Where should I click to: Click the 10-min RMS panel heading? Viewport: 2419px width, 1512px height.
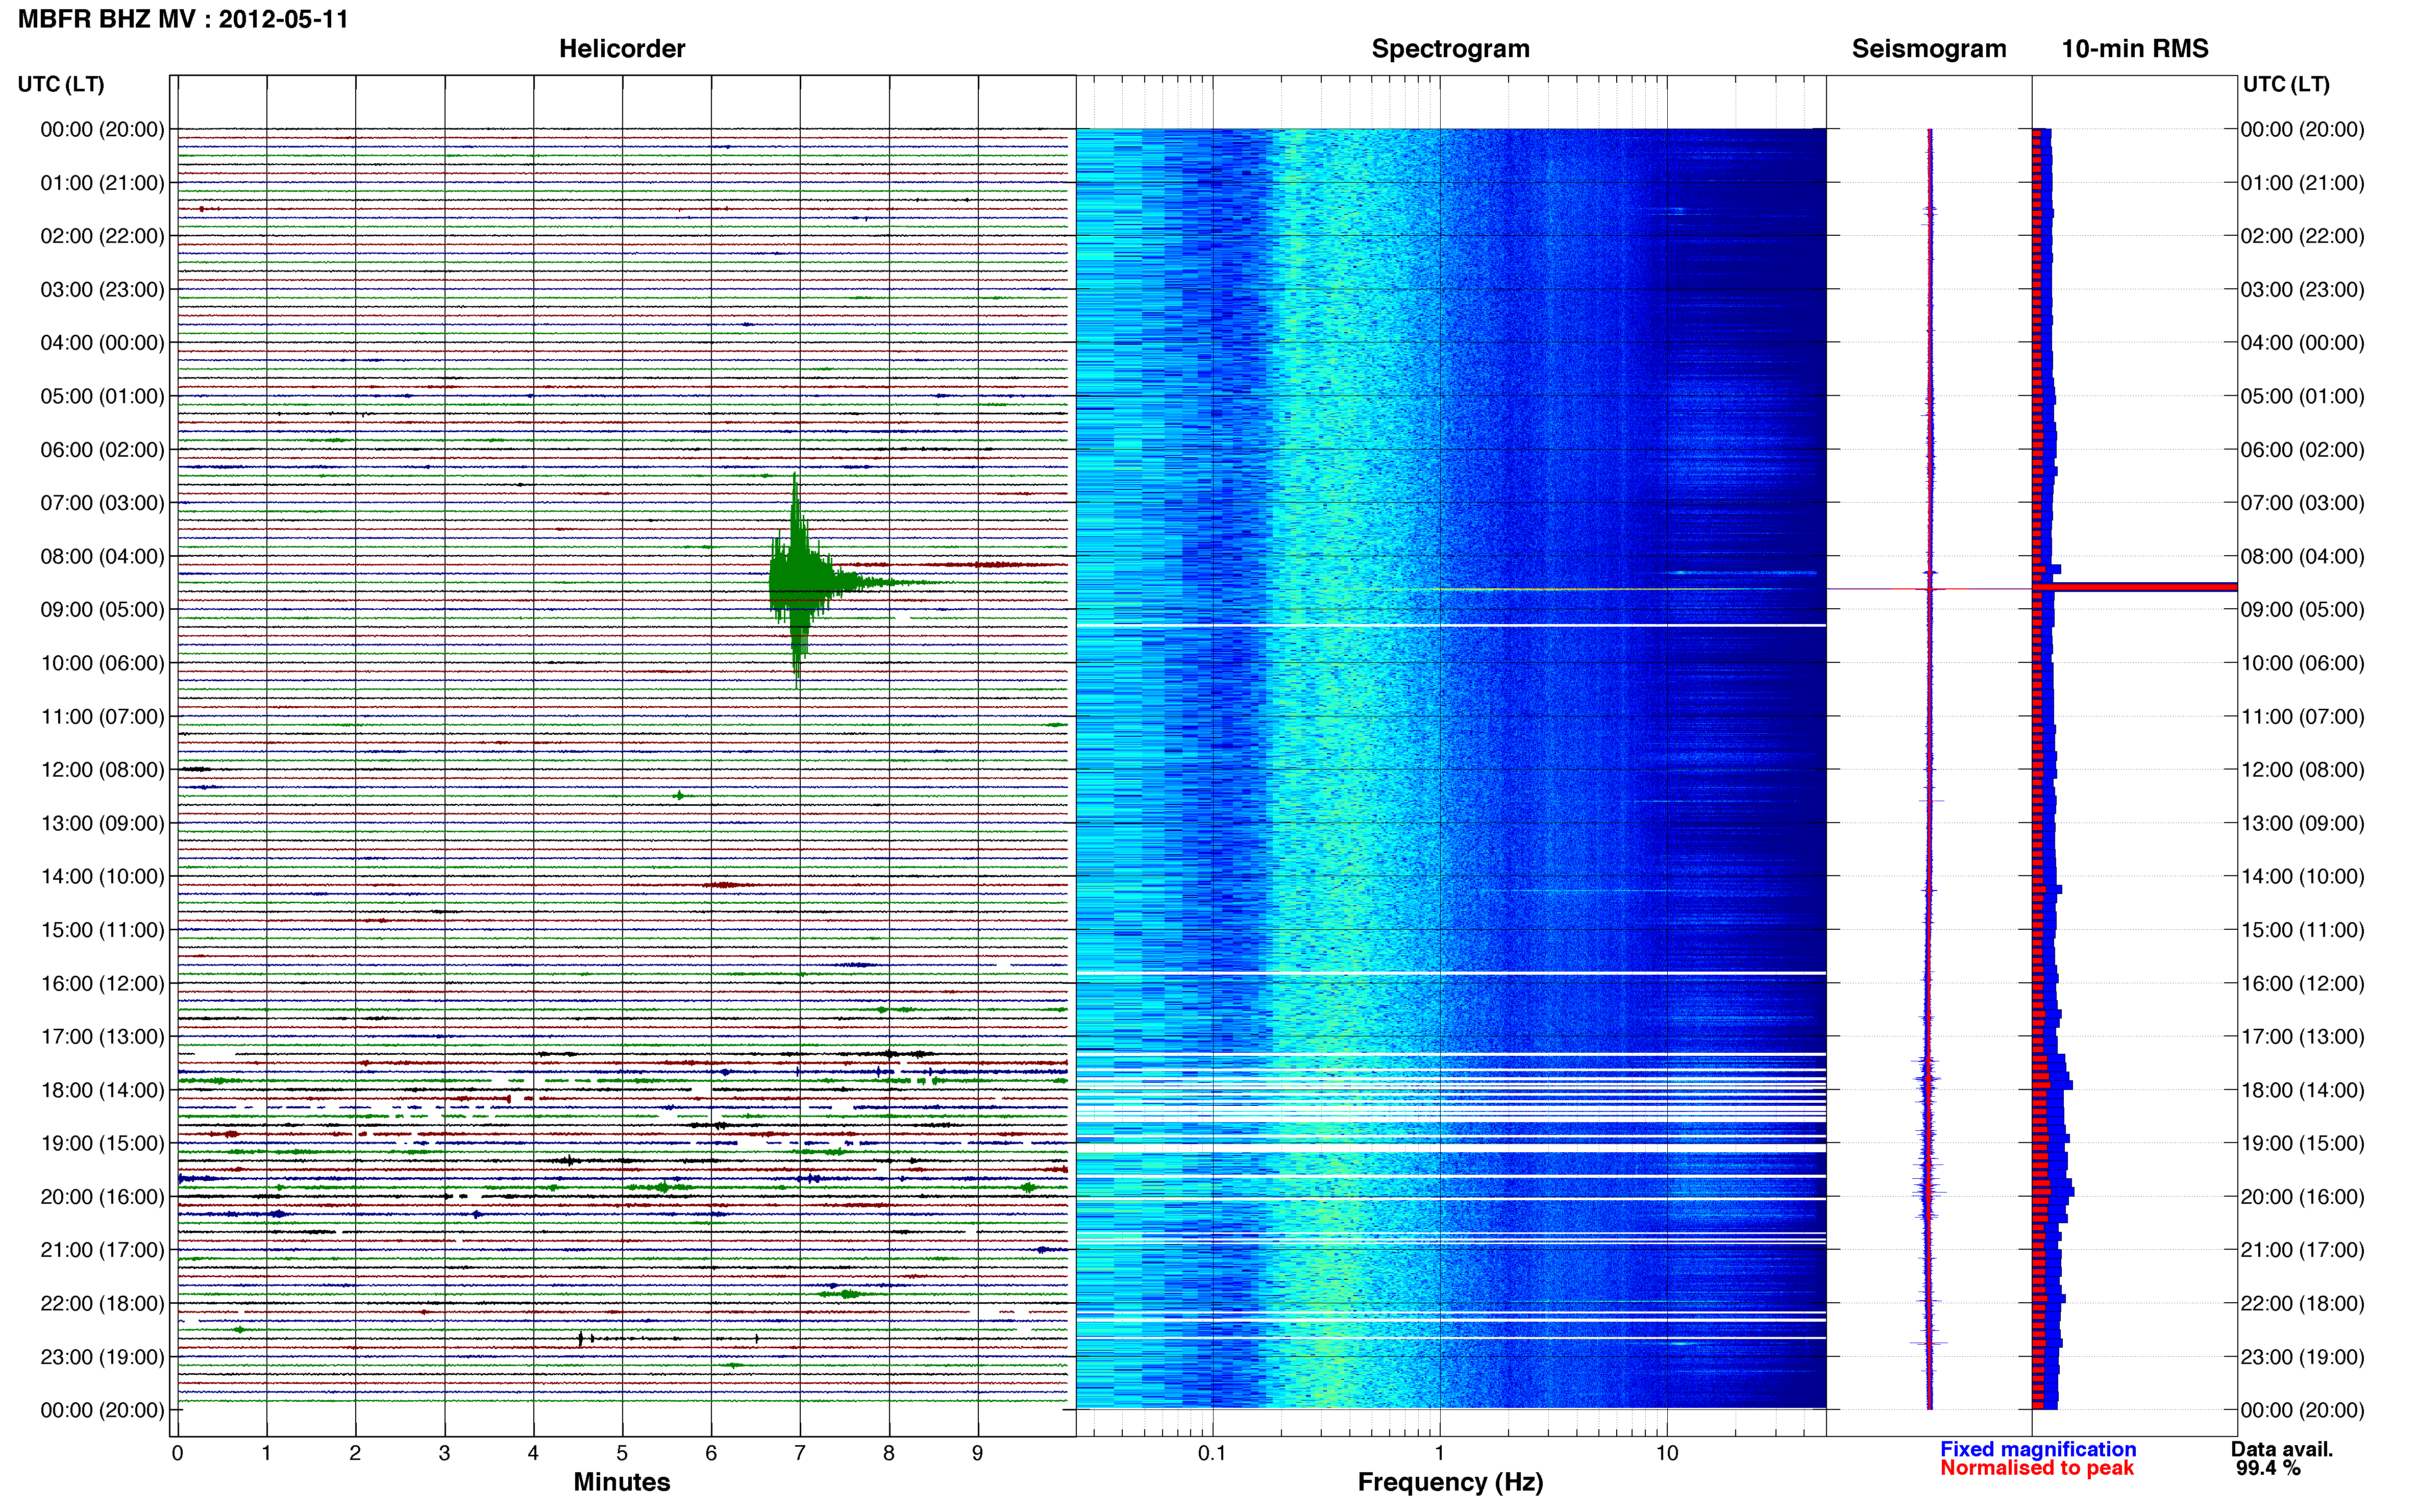[2135, 49]
